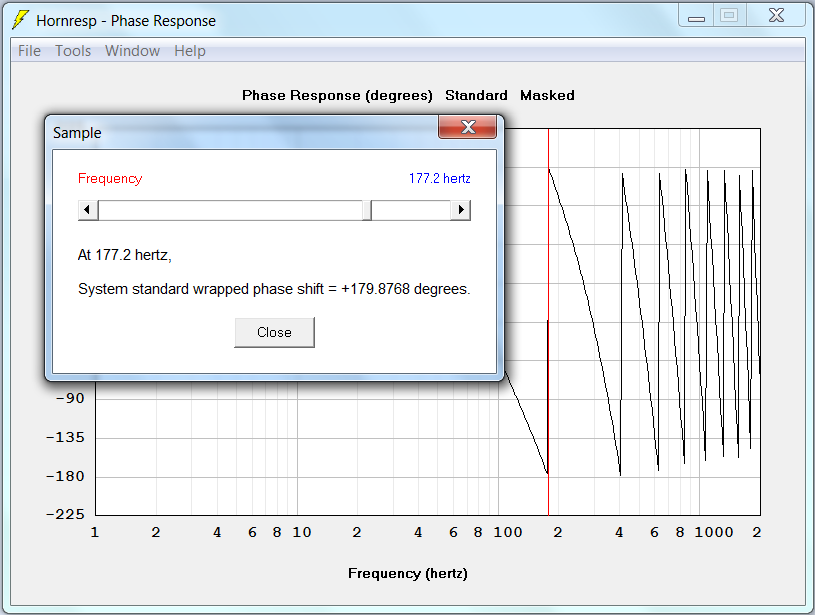The width and height of the screenshot is (815, 615).
Task: Click the Hornresp lightning bolt icon
Action: click(20, 20)
